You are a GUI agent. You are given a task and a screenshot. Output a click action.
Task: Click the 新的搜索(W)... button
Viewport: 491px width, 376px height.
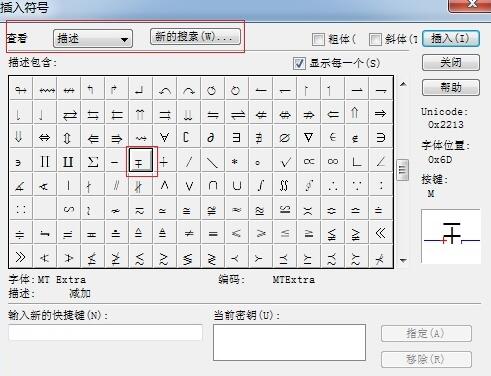pyautogui.click(x=195, y=36)
